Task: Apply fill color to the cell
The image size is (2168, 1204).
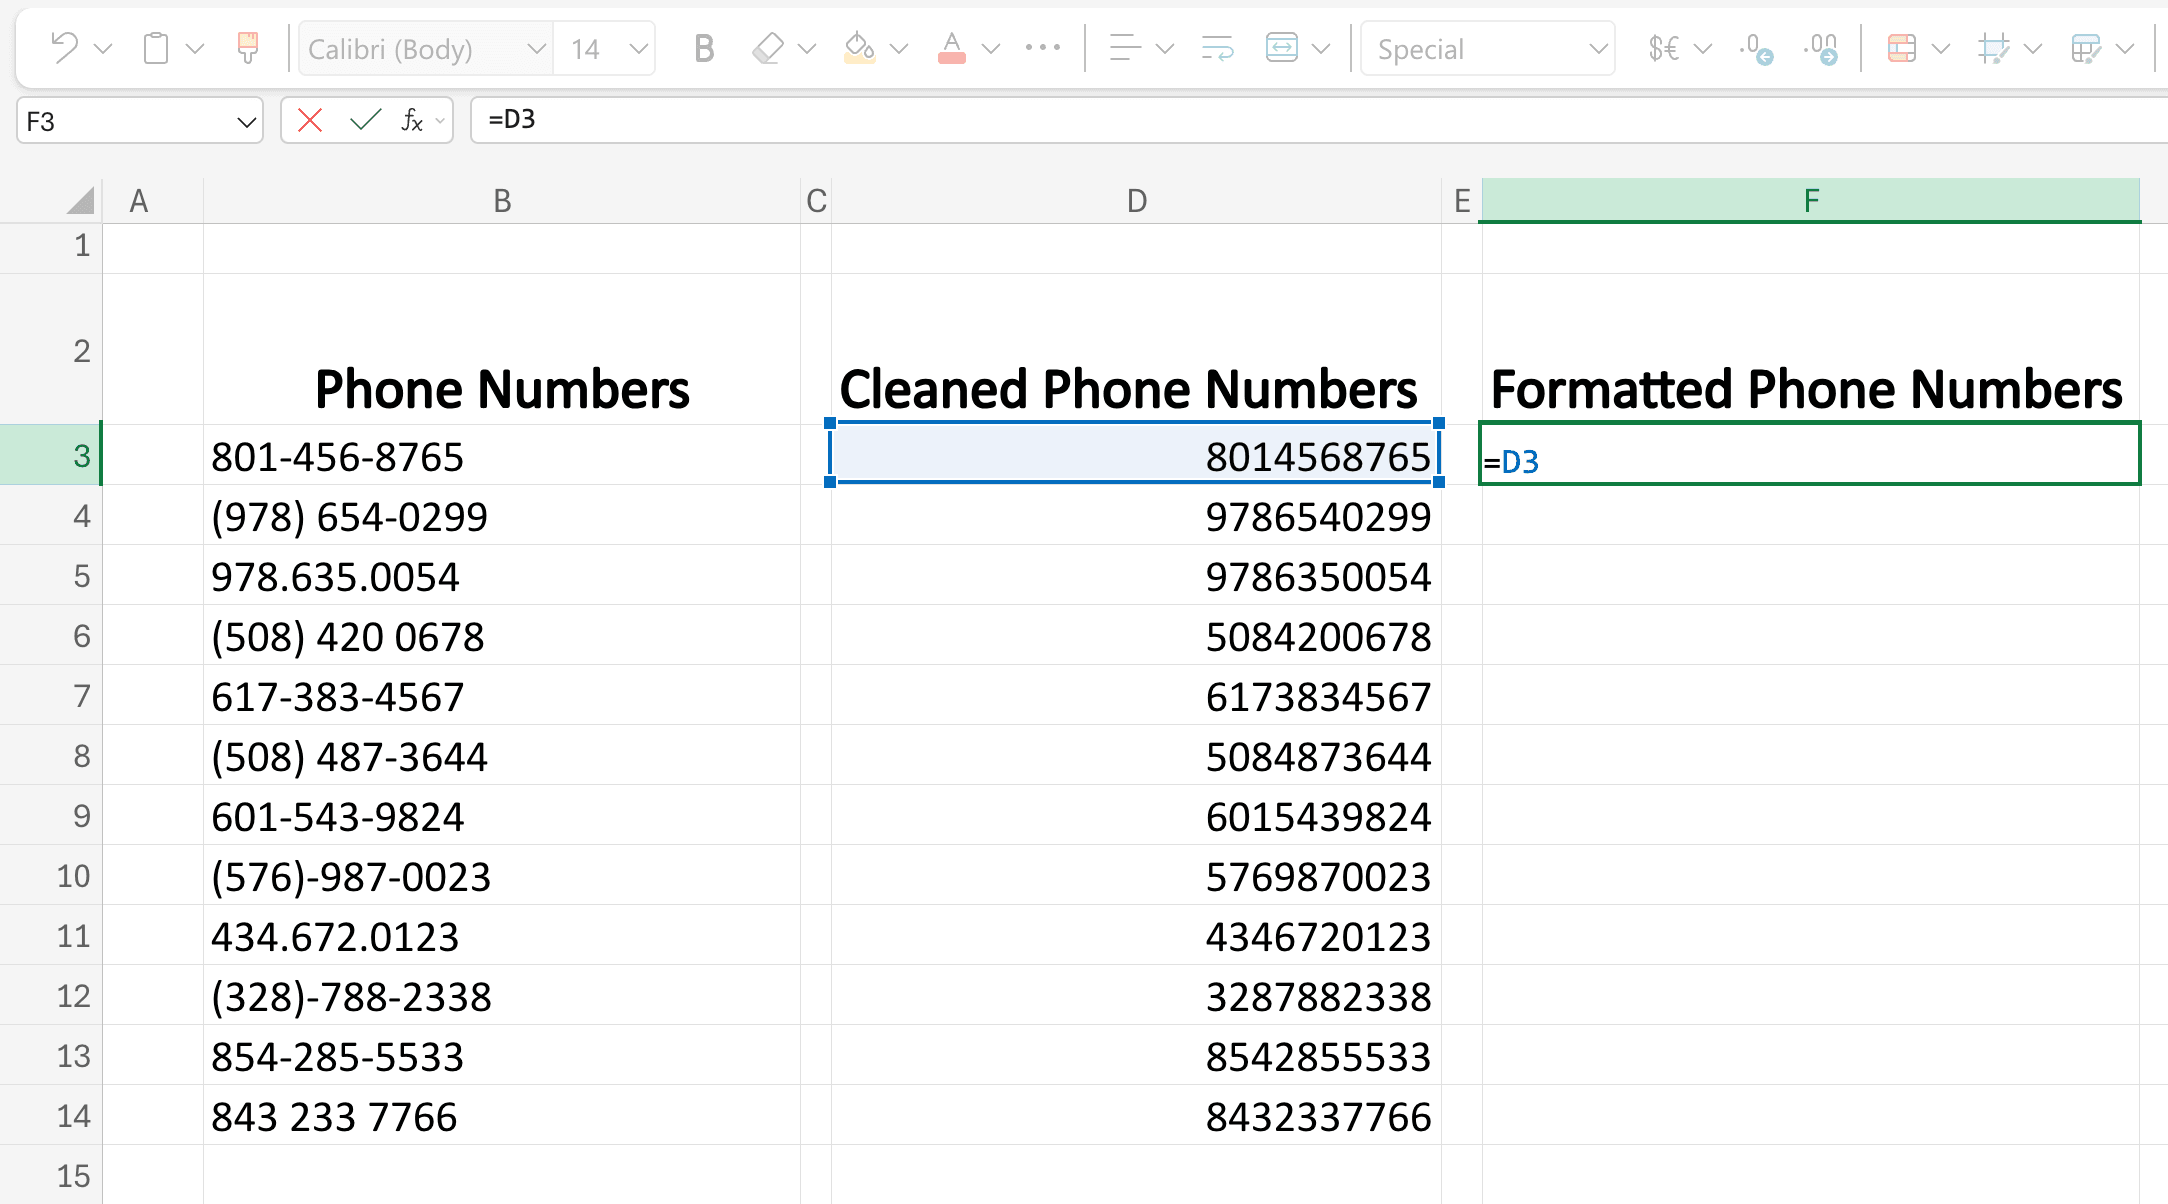Action: pyautogui.click(x=860, y=47)
